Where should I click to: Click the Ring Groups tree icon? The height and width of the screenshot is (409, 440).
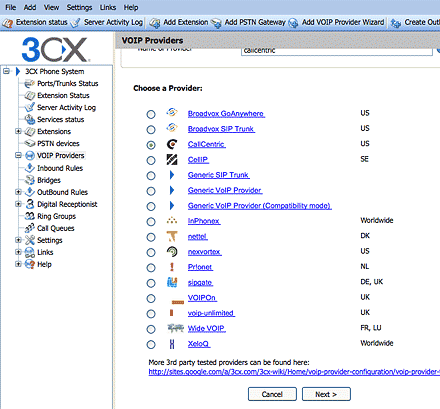30,216
